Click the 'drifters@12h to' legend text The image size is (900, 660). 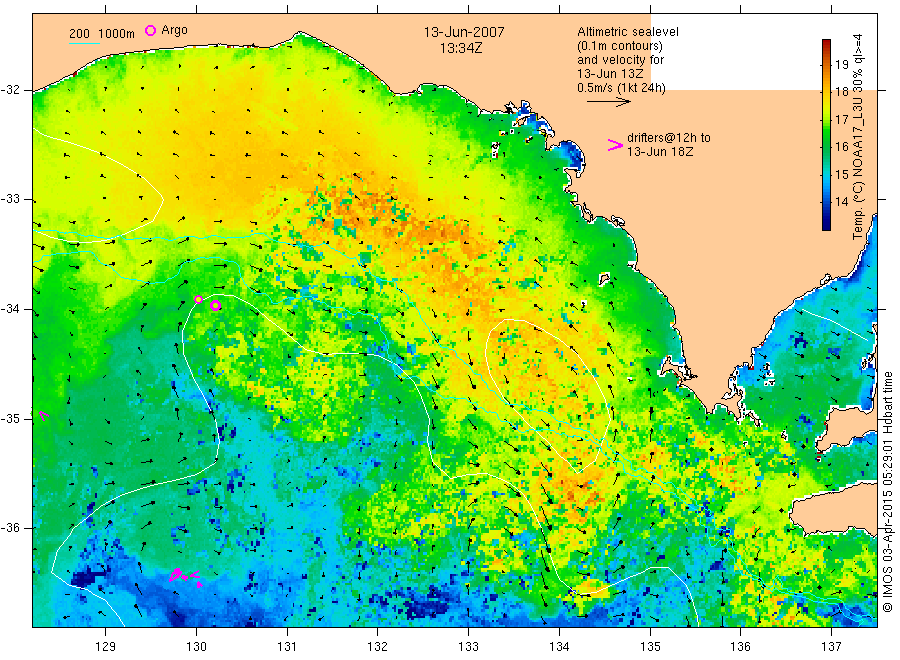669,138
